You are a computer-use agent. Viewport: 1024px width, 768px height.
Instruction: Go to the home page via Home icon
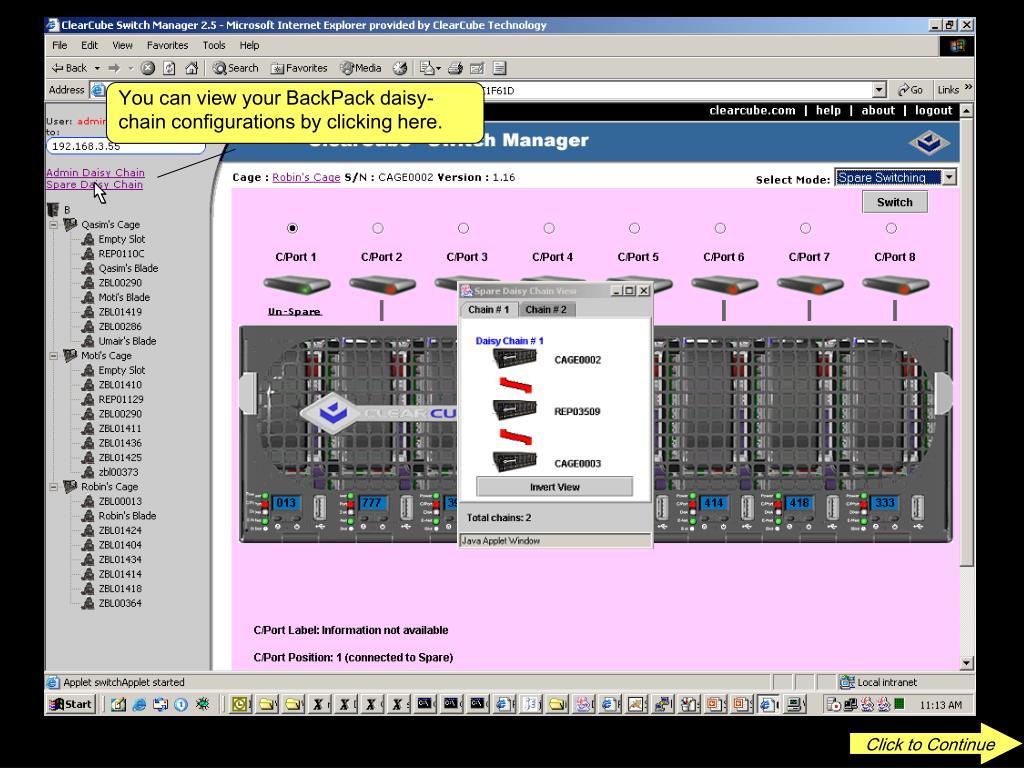click(x=191, y=68)
